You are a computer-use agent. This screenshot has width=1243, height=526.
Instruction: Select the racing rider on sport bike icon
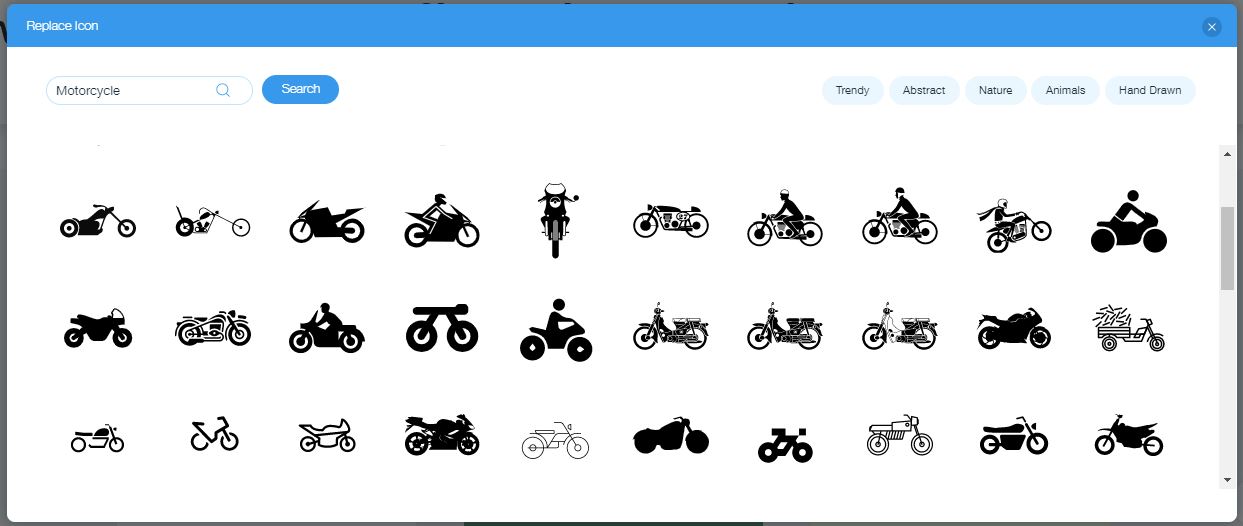click(442, 221)
